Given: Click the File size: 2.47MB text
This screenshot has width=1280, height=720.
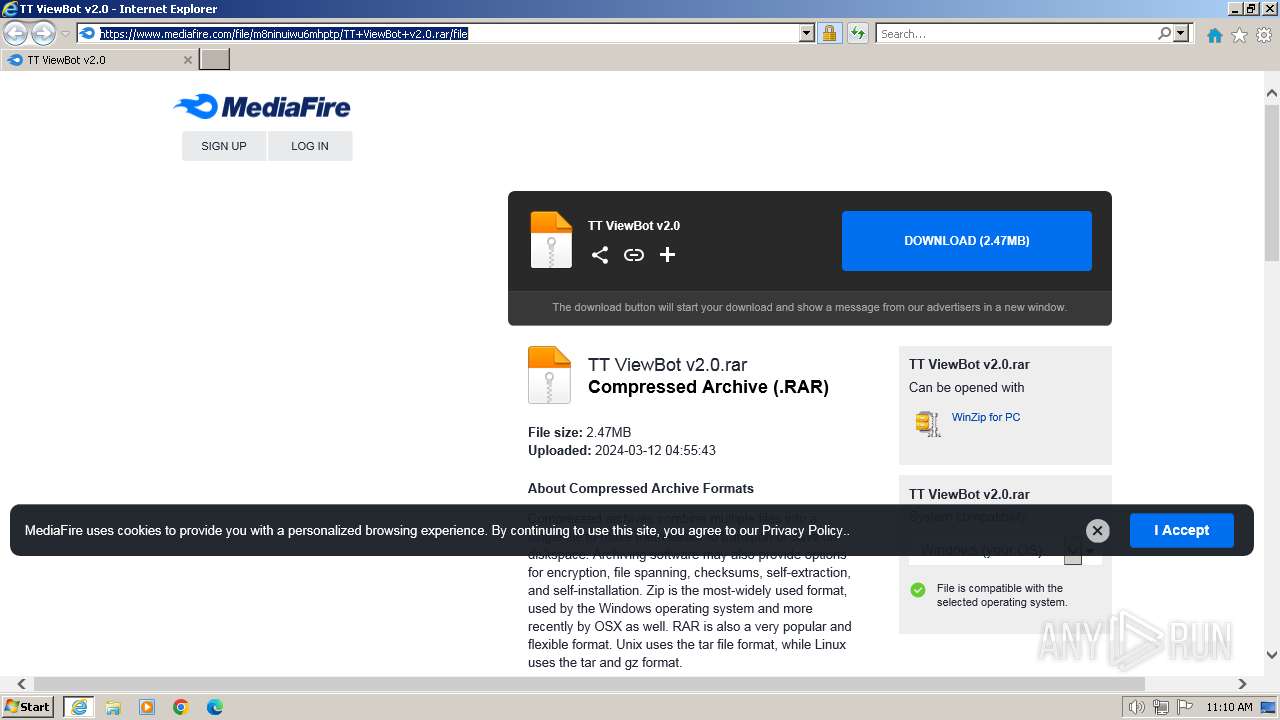Looking at the screenshot, I should pos(580,433).
